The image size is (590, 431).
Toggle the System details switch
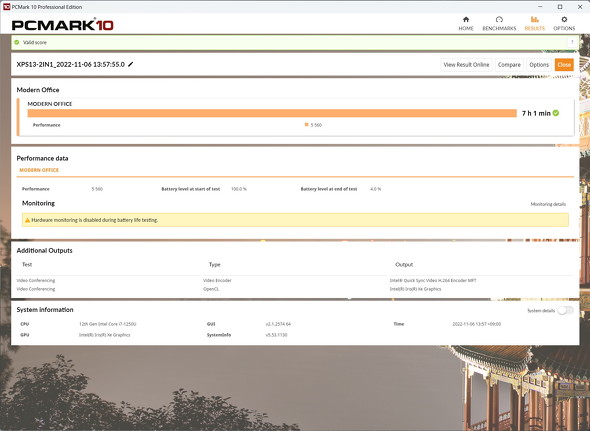(x=566, y=311)
